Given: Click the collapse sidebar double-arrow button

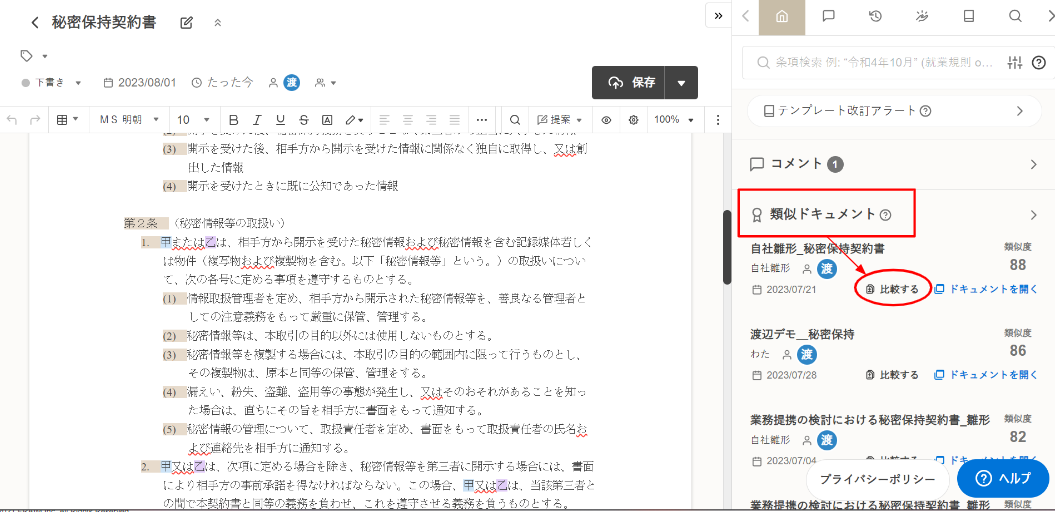Looking at the screenshot, I should tap(717, 16).
